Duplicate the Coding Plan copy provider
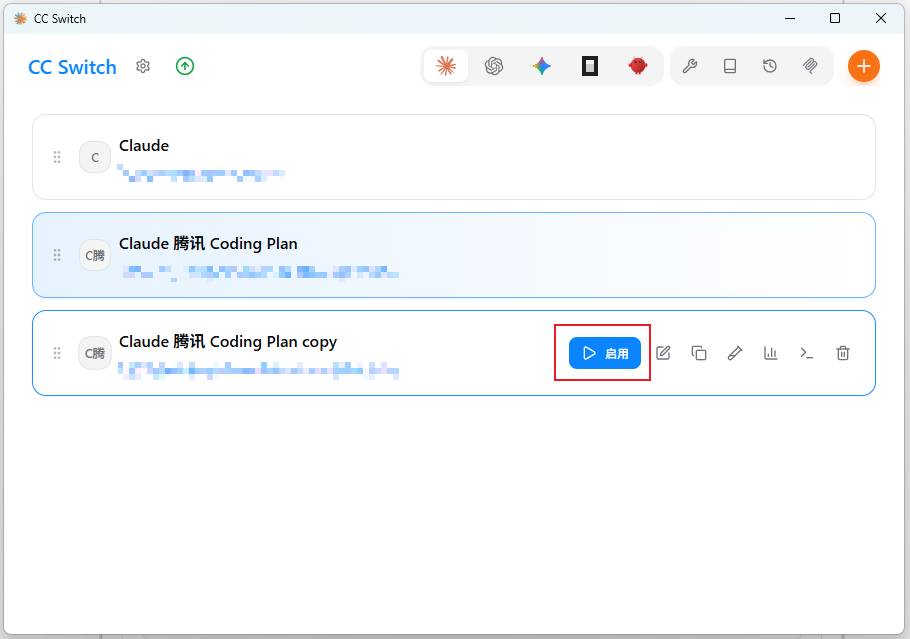 (699, 353)
